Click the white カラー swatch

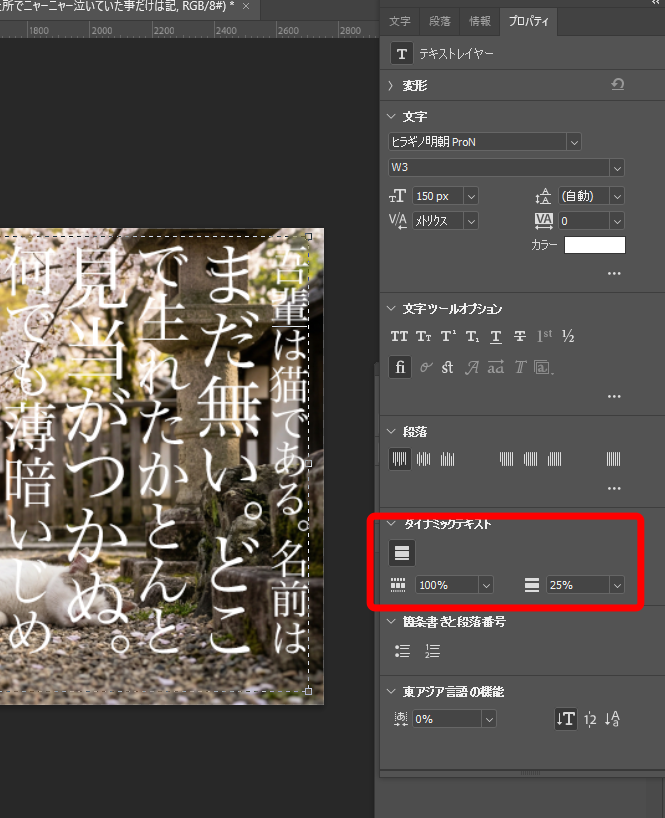tap(595, 245)
